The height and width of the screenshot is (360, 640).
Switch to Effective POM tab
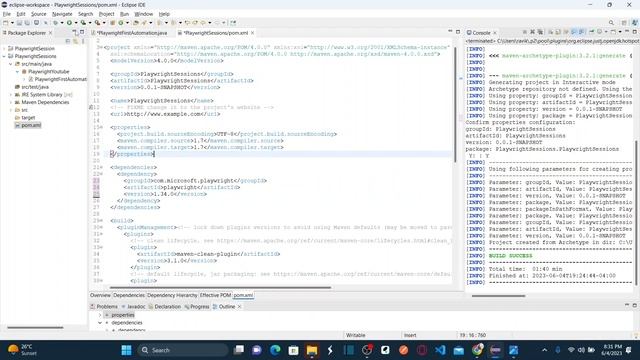pyautogui.click(x=215, y=295)
